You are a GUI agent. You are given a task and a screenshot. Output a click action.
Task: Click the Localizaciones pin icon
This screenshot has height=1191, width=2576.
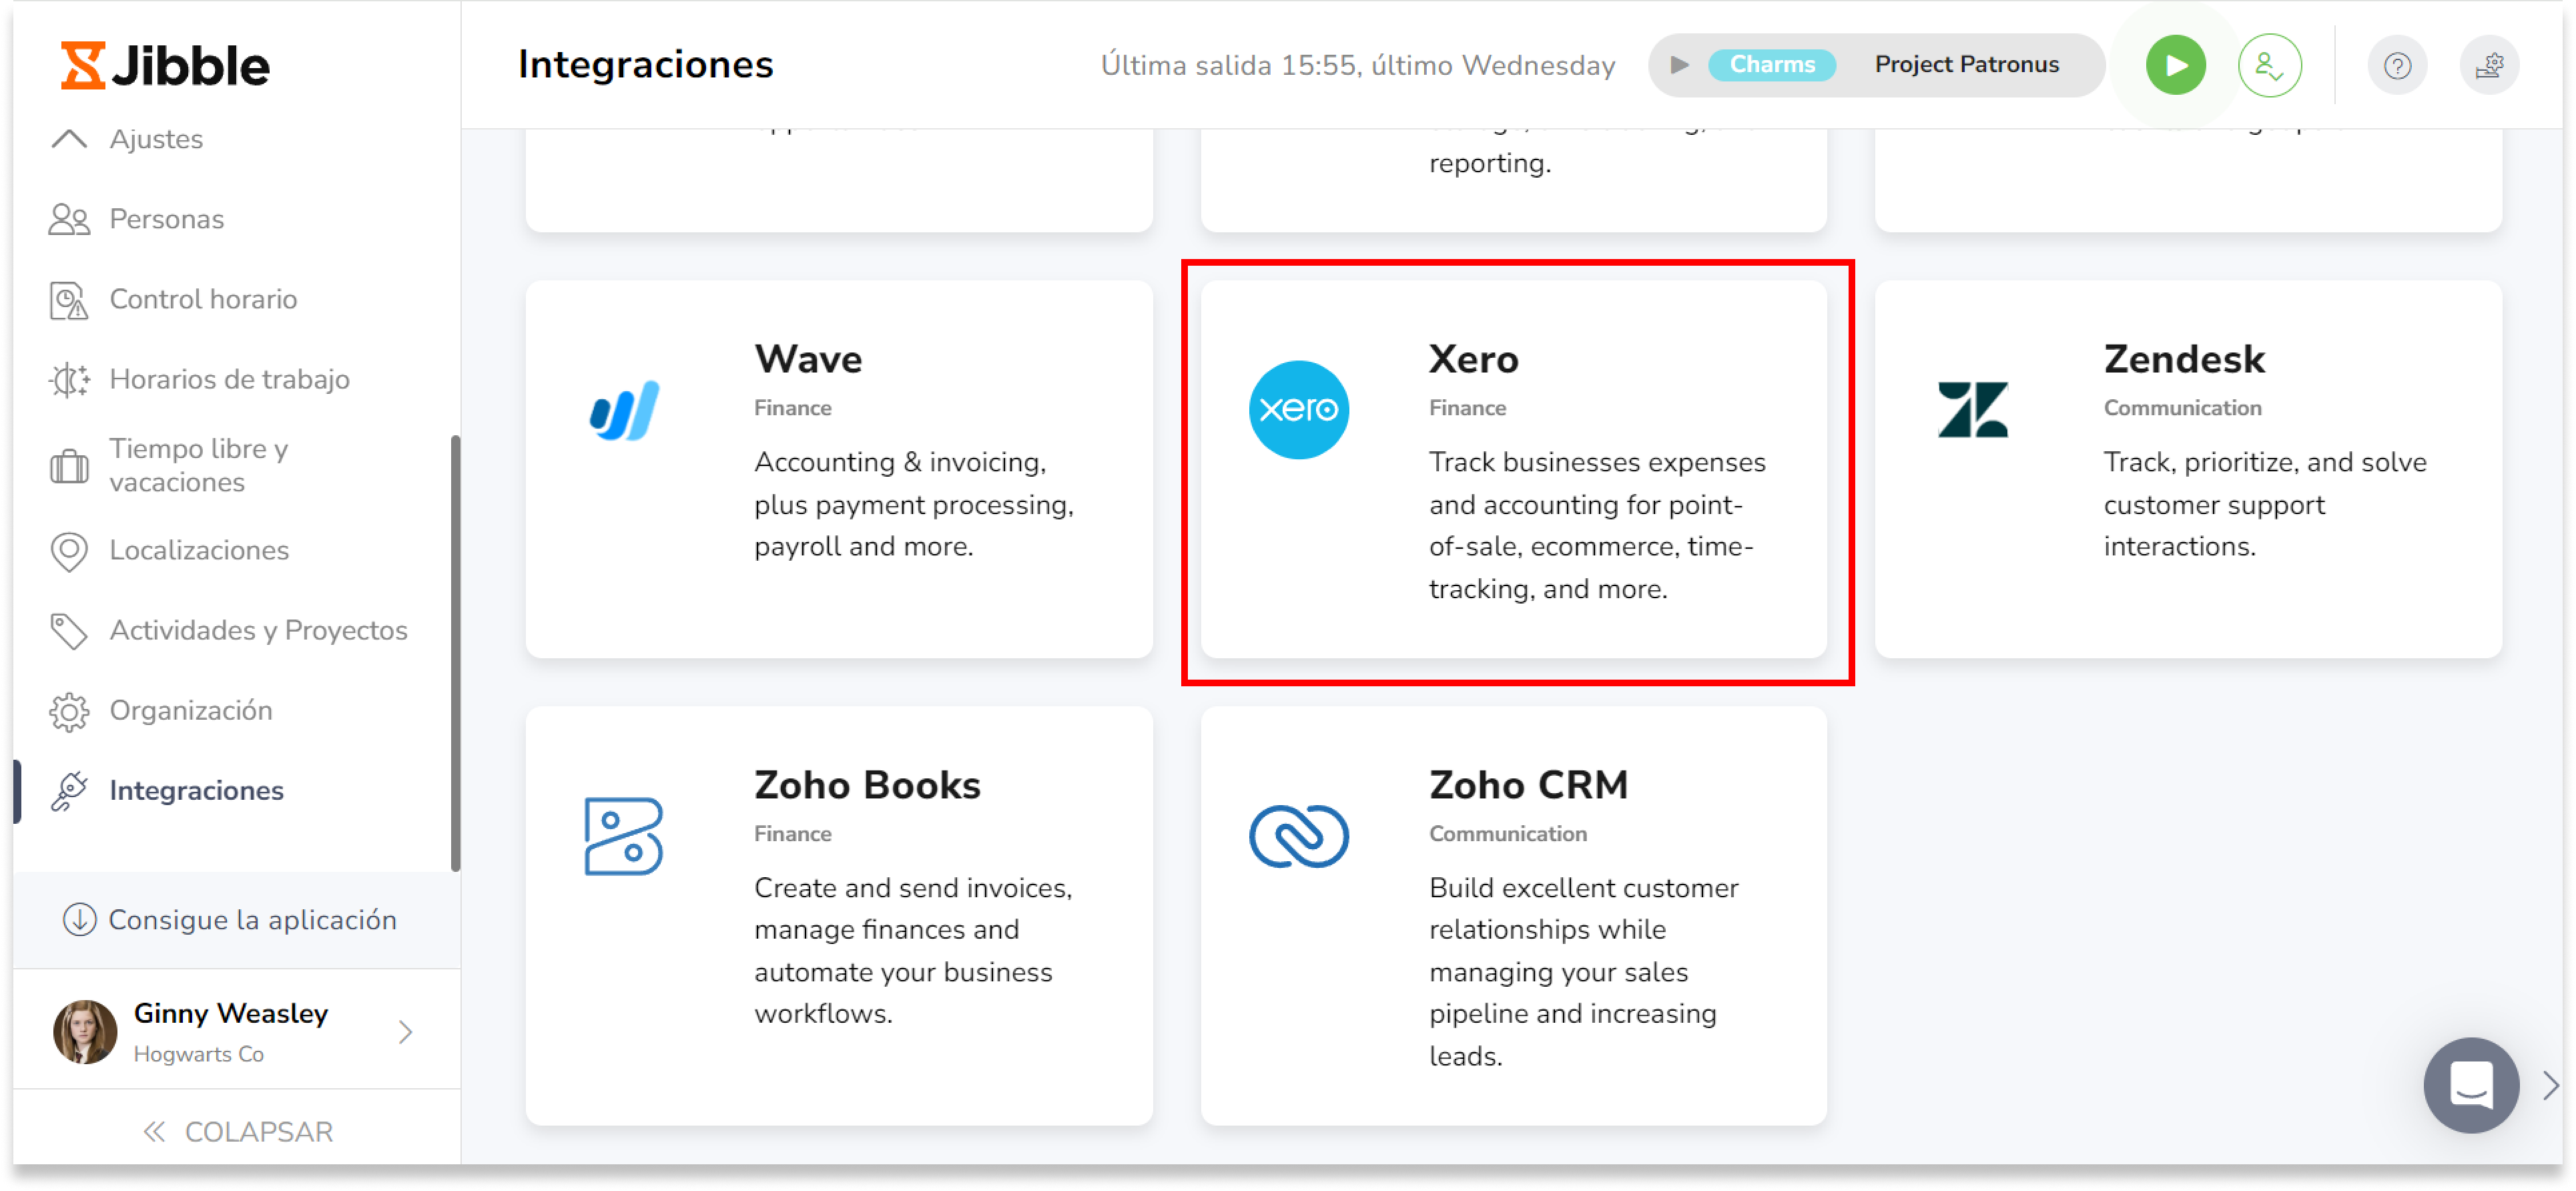tap(68, 550)
